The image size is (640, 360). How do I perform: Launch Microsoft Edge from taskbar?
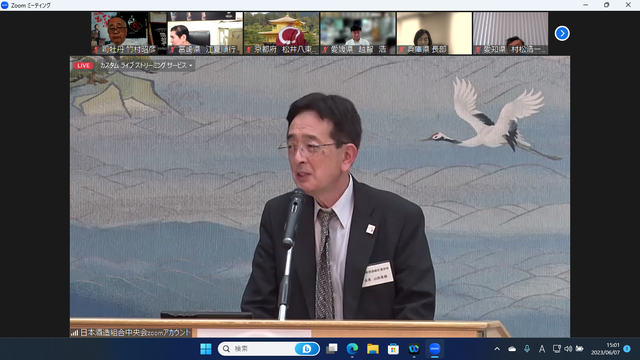point(352,349)
